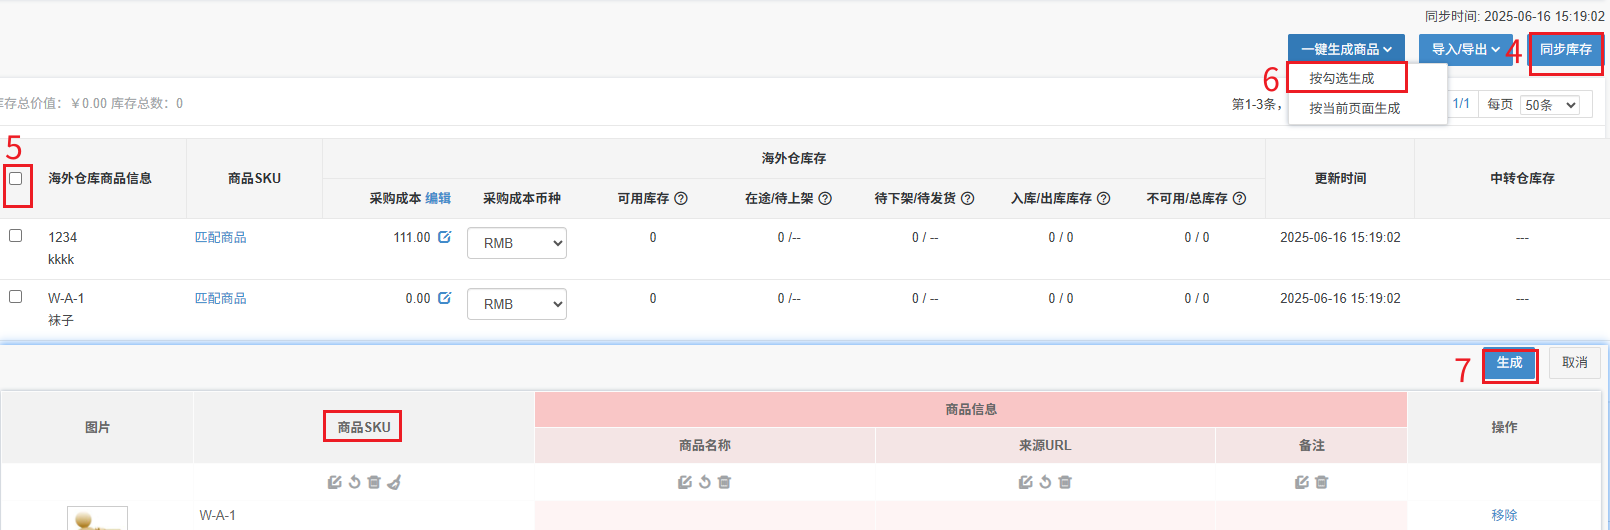The width and height of the screenshot is (1610, 530).
Task: Expand the 导入/导出 dropdown button
Action: pyautogui.click(x=1466, y=49)
